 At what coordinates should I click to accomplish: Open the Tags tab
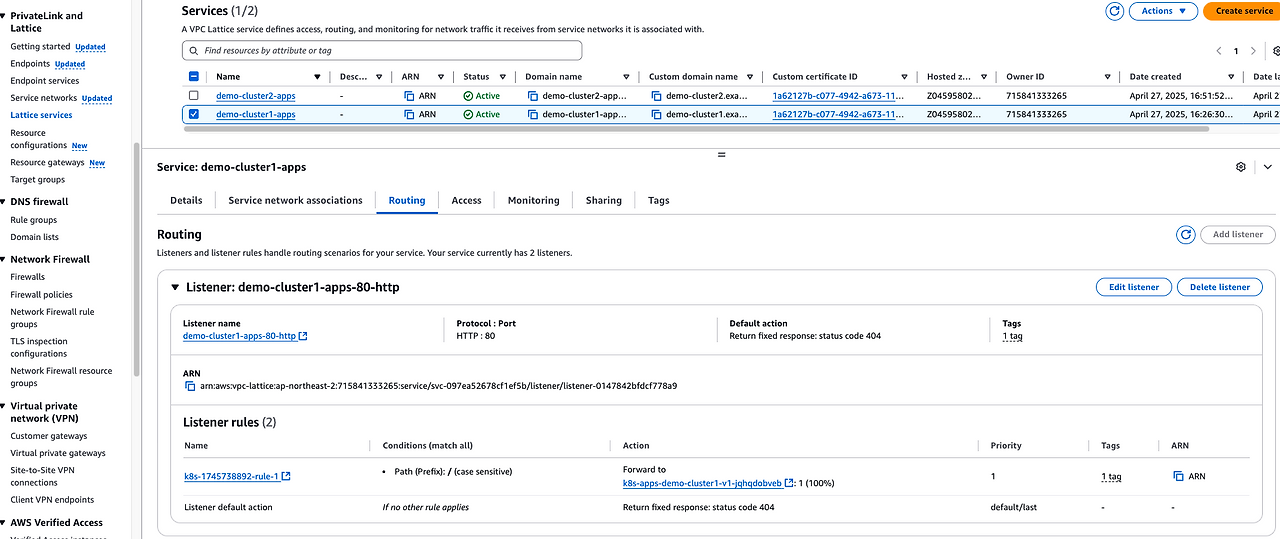click(658, 200)
